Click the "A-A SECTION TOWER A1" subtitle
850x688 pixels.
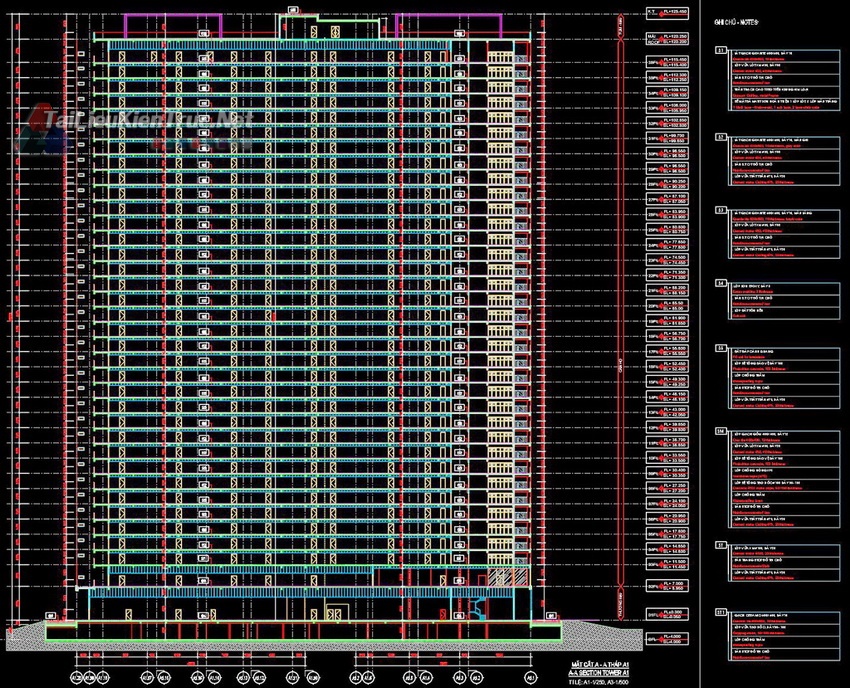pos(599,672)
